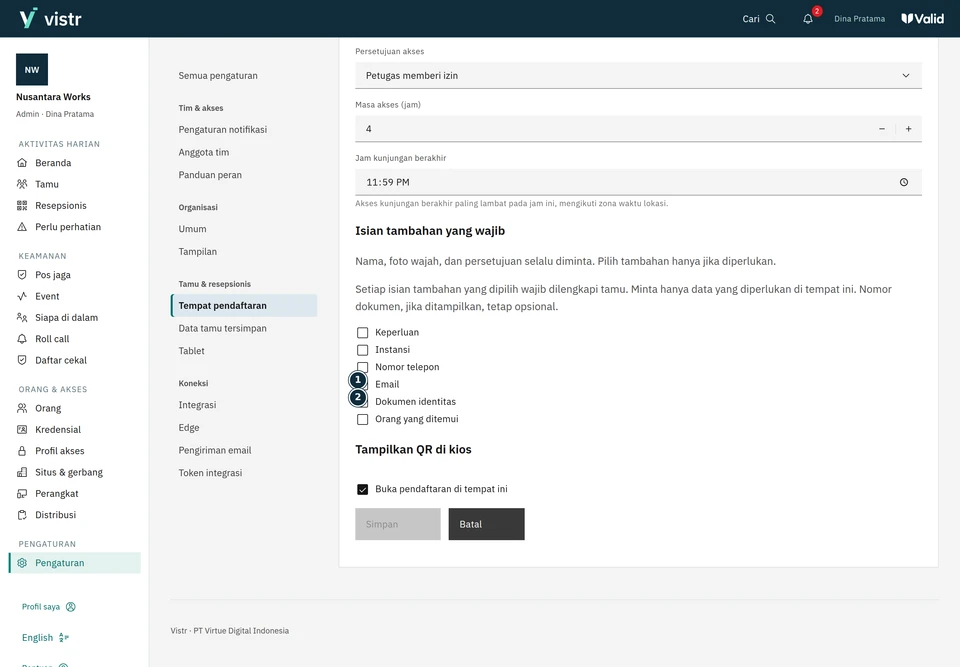Open the Token integrasi settings page
This screenshot has height=667, width=960.
pyautogui.click(x=211, y=473)
